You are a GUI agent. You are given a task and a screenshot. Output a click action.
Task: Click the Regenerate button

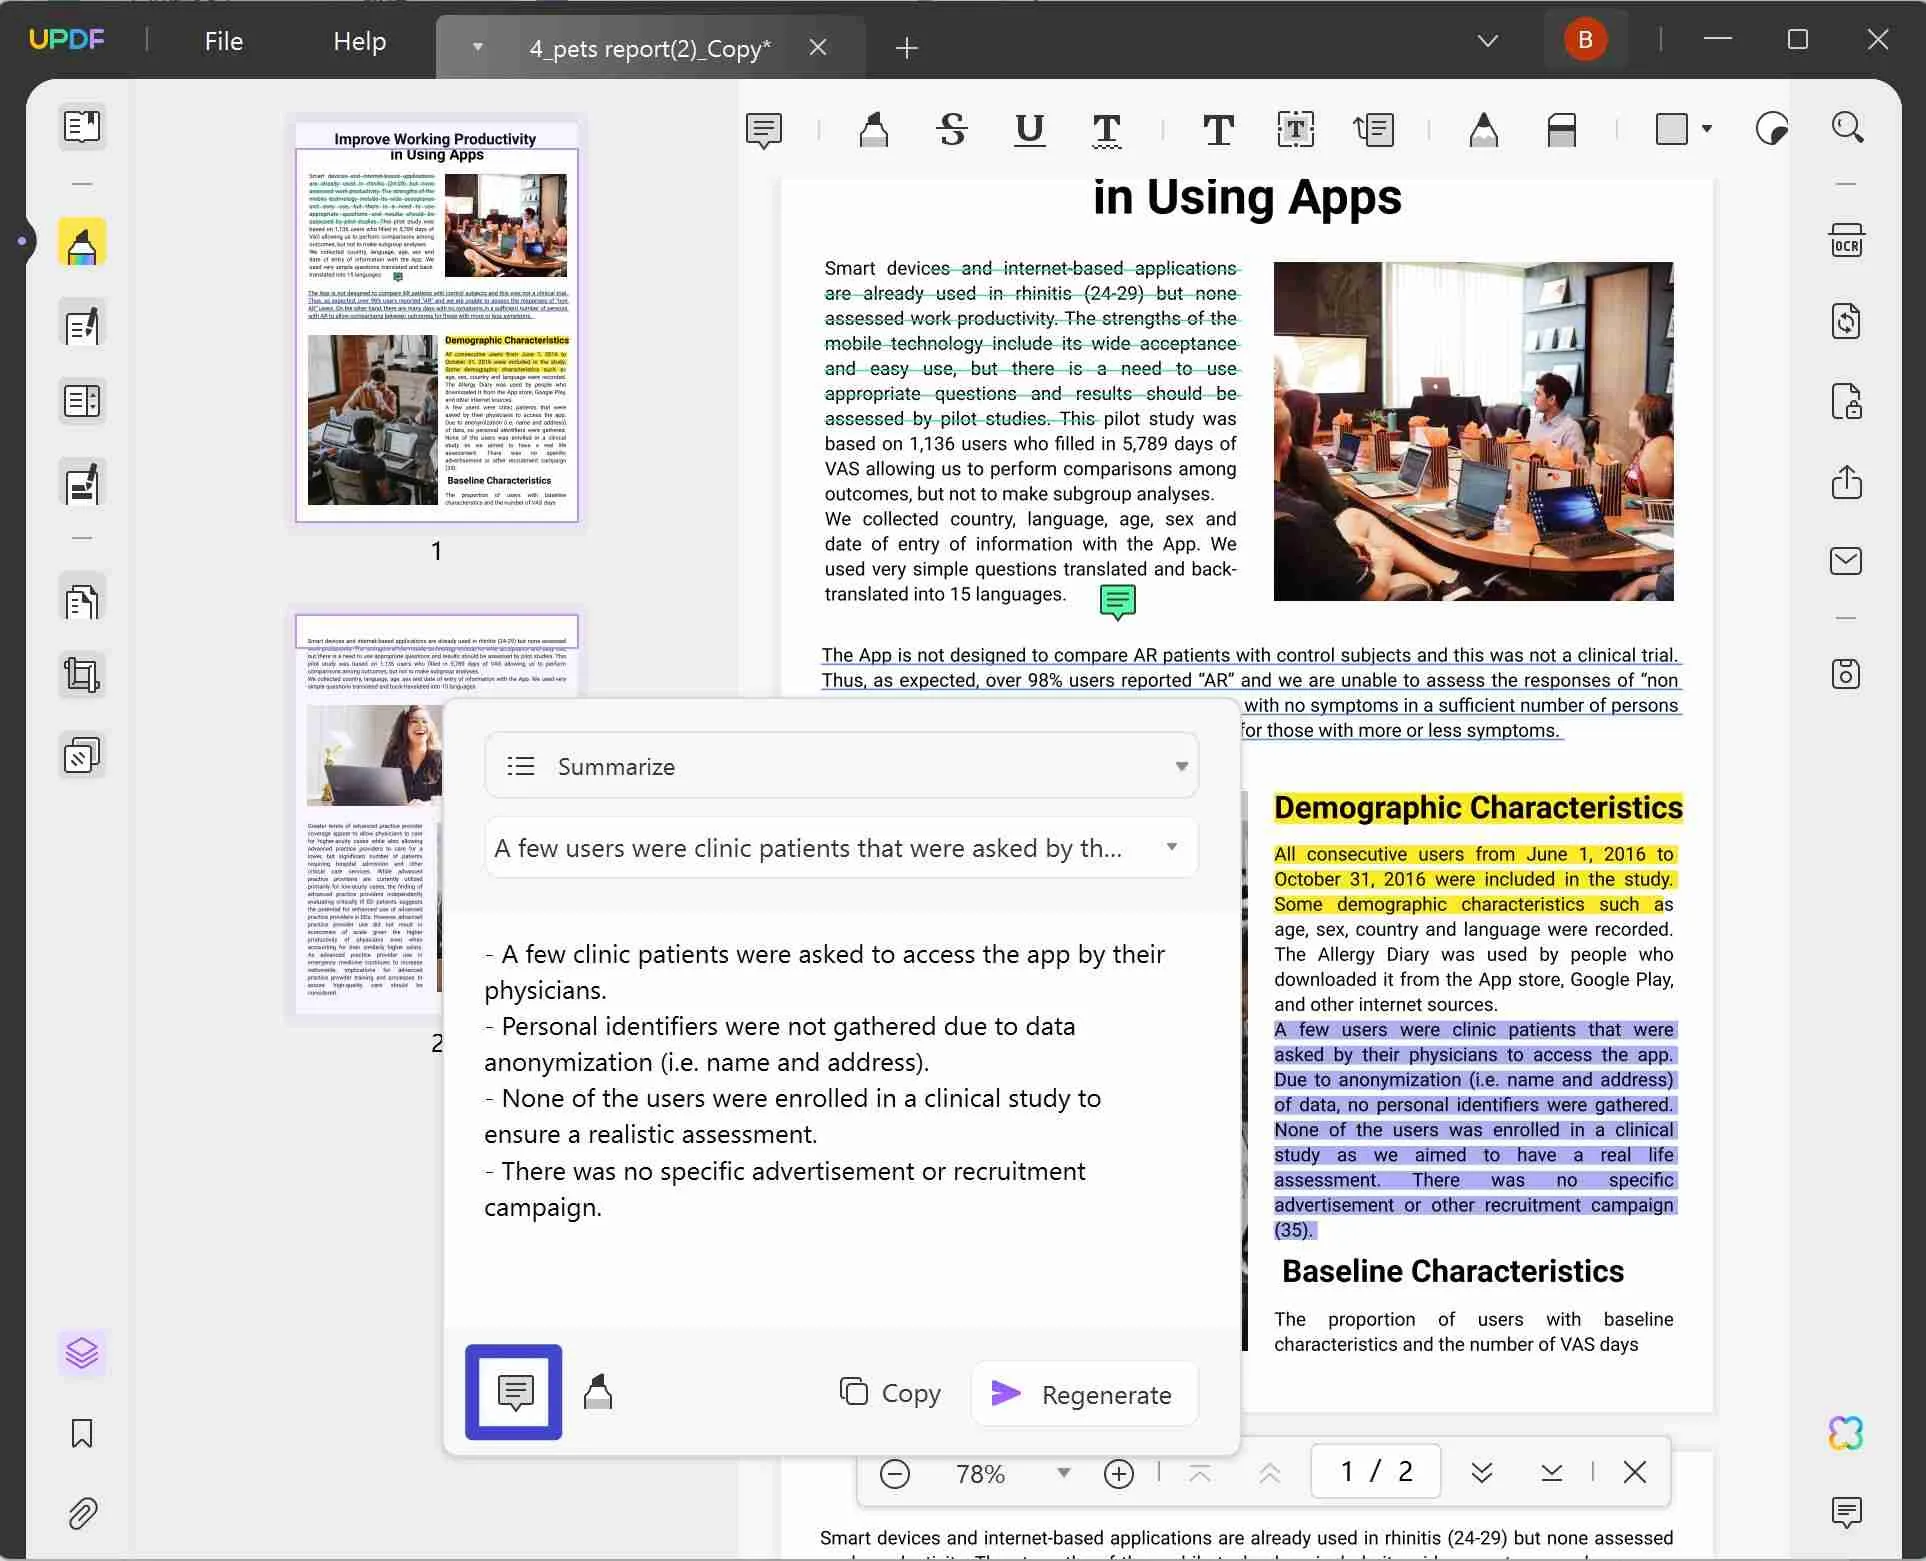[x=1084, y=1393]
